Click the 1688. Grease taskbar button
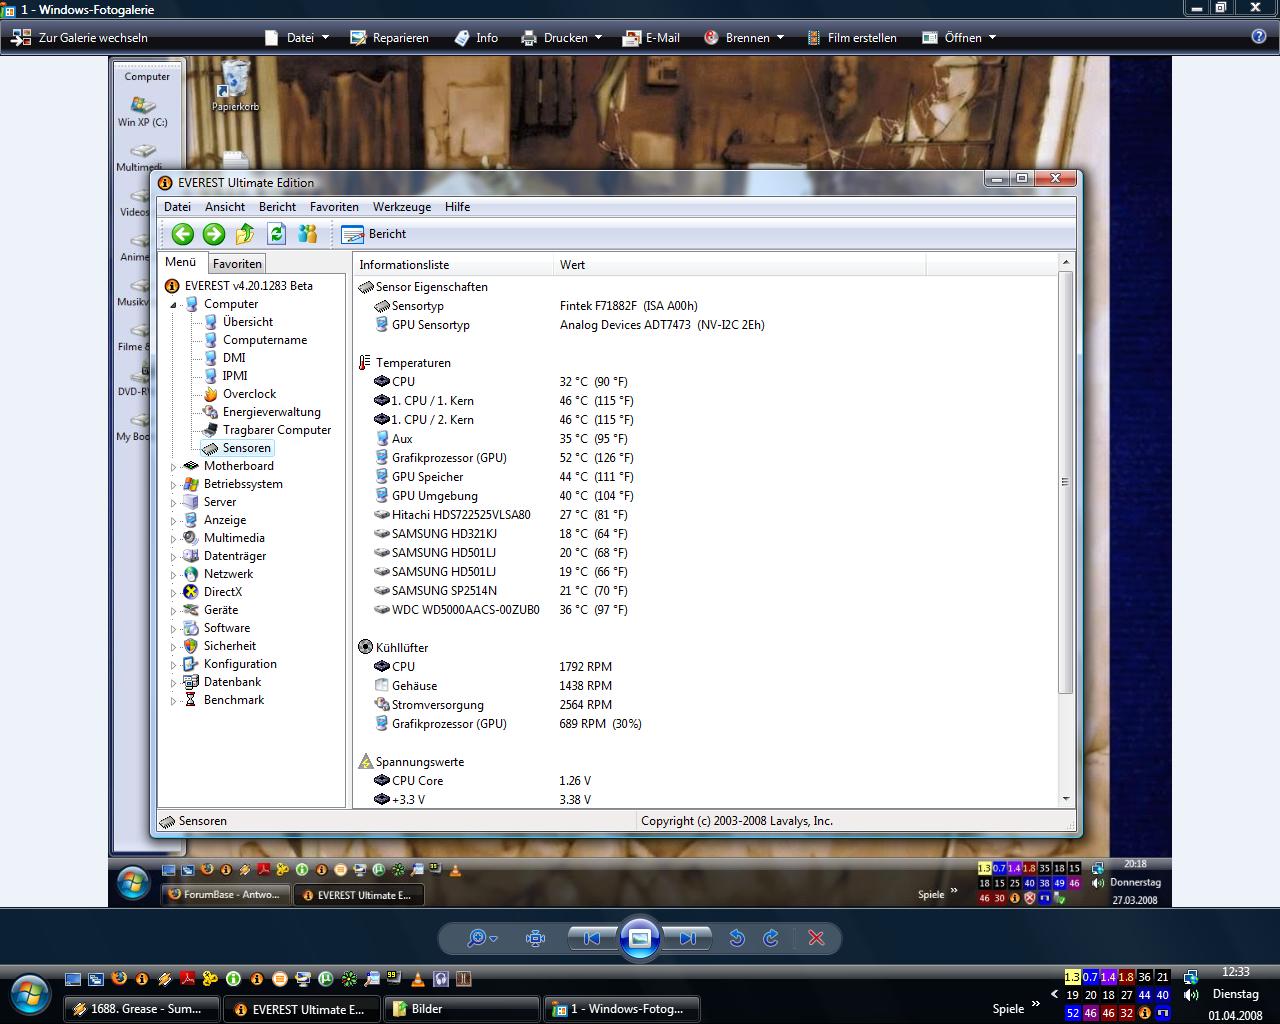This screenshot has width=1280, height=1024. click(142, 1009)
